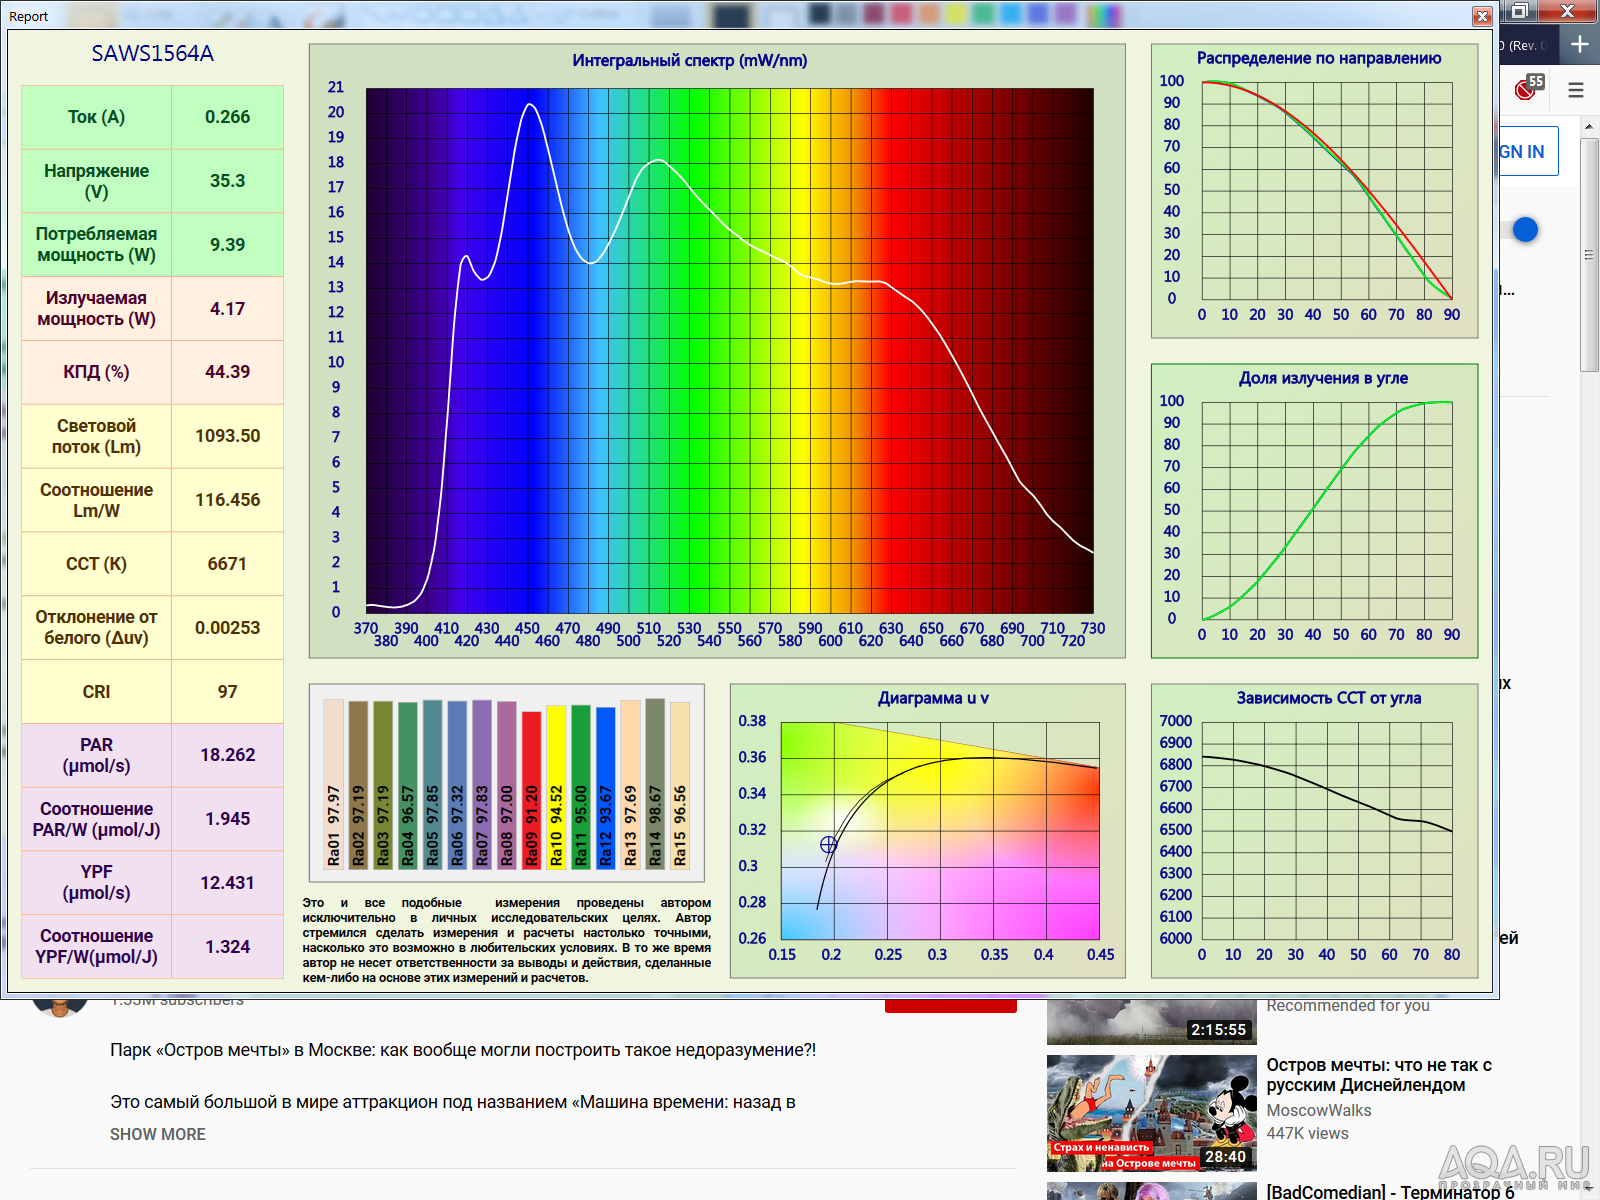Click the 'Report' window title text
Screen dimensions: 1600x1200
pos(29,16)
